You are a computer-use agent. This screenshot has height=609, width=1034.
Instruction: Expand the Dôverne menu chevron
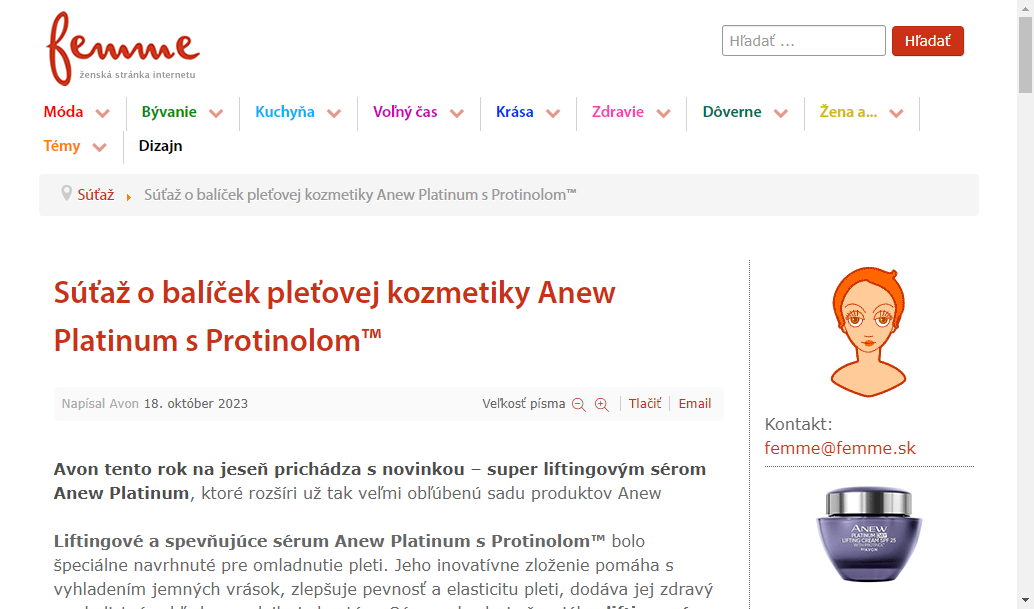click(781, 113)
